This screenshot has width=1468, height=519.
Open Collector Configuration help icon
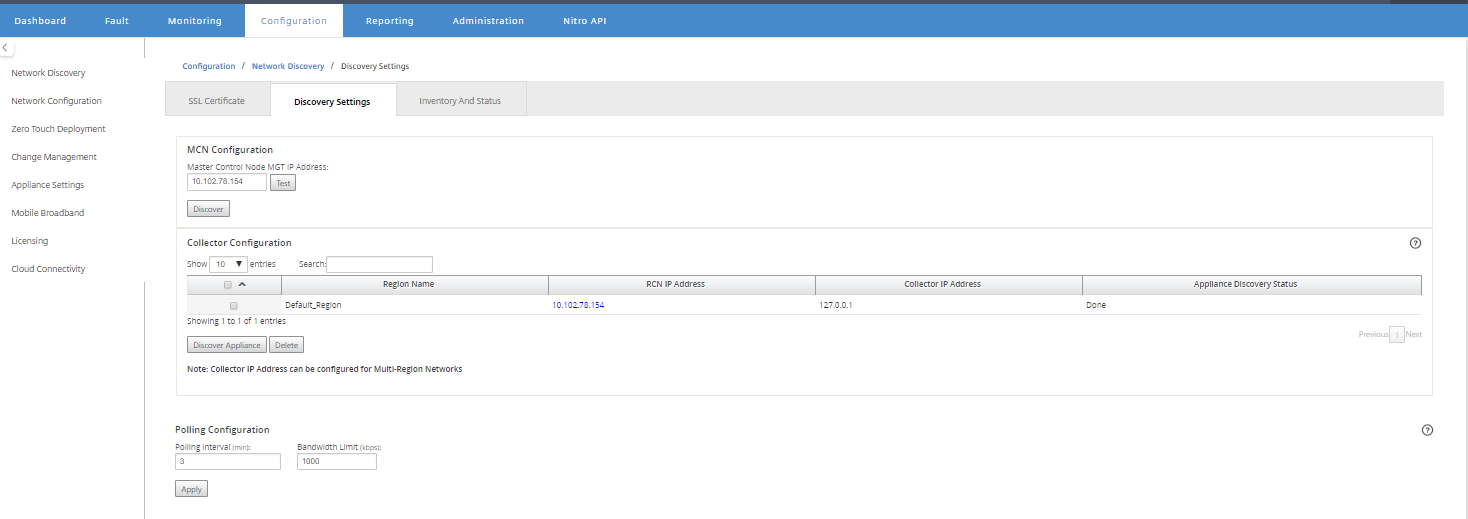(x=1415, y=243)
